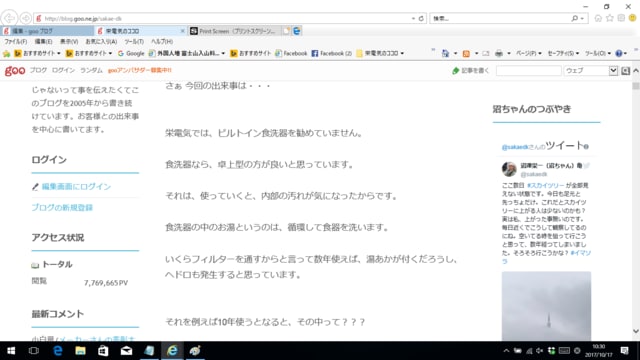Click the taskbar clock showing 2017/10/17
The width and height of the screenshot is (640, 360).
click(x=599, y=351)
